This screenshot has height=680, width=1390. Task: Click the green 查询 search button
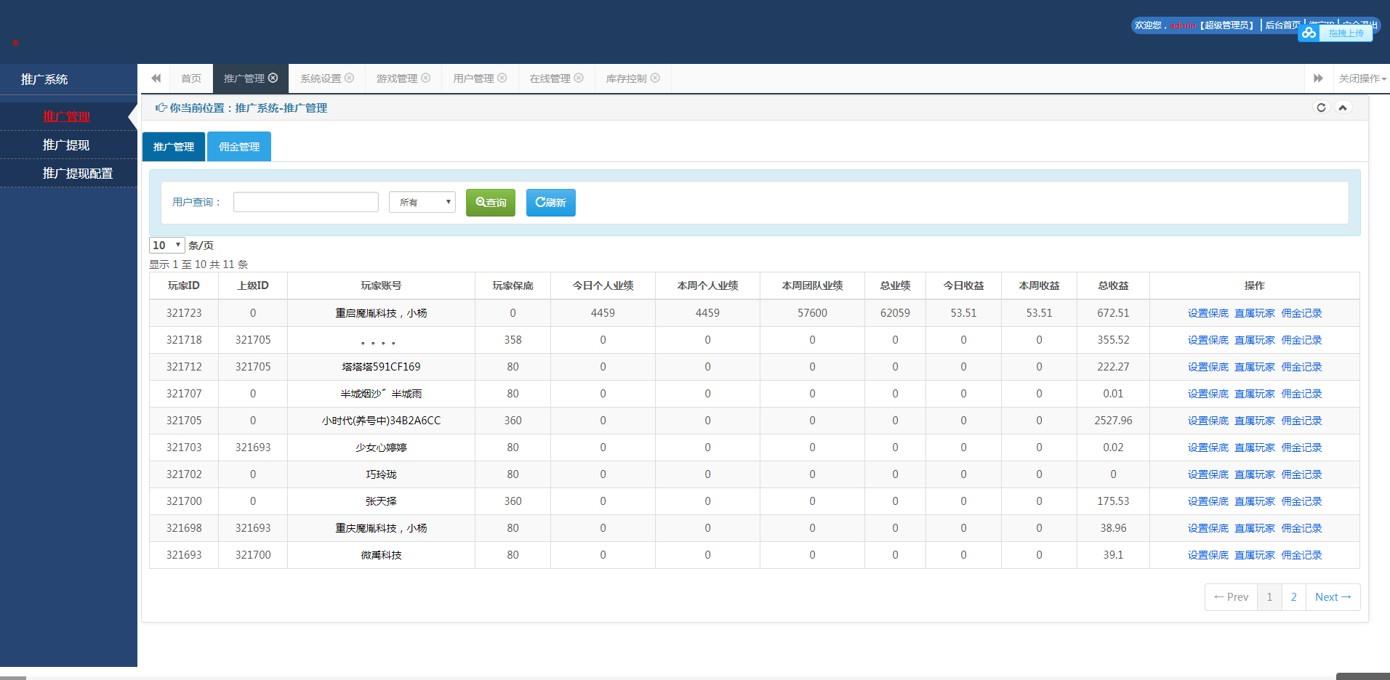490,202
